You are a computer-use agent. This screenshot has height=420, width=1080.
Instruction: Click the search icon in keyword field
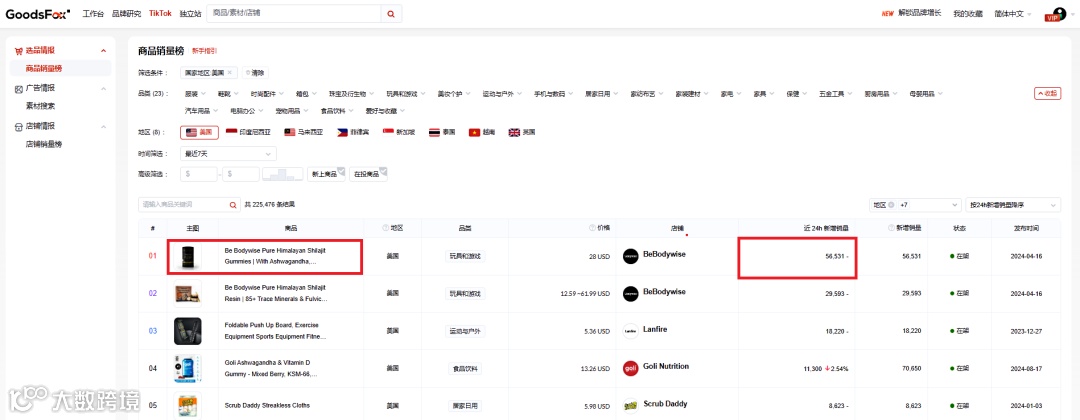(234, 204)
